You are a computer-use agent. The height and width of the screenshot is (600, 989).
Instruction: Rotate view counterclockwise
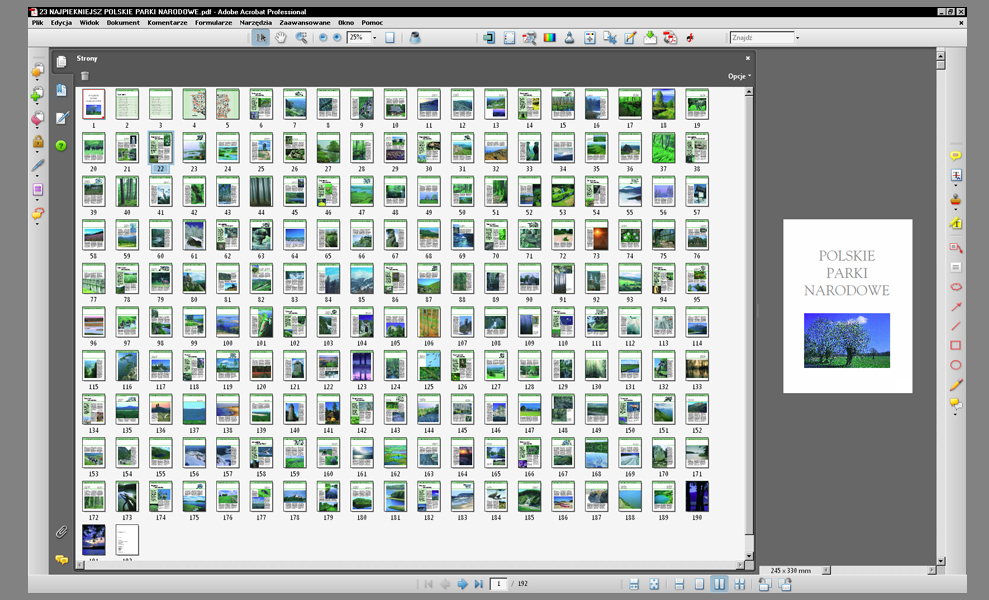[x=764, y=584]
